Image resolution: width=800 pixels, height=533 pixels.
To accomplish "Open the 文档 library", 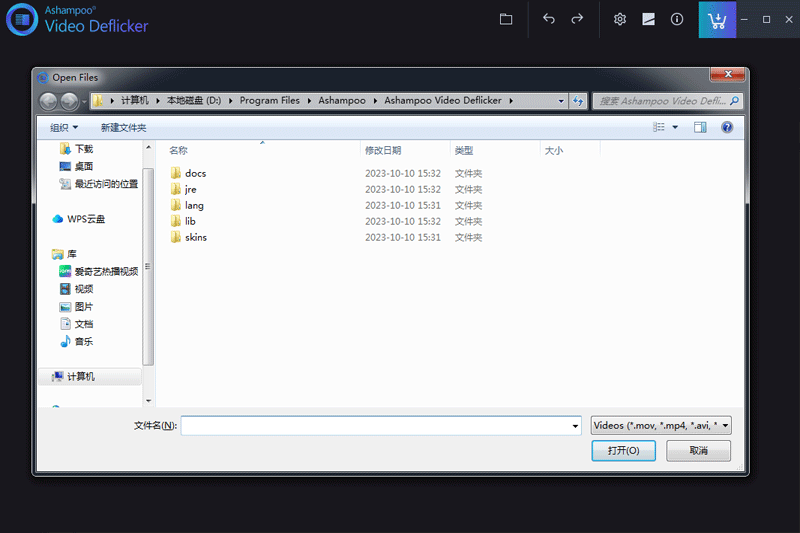I will [x=77, y=324].
